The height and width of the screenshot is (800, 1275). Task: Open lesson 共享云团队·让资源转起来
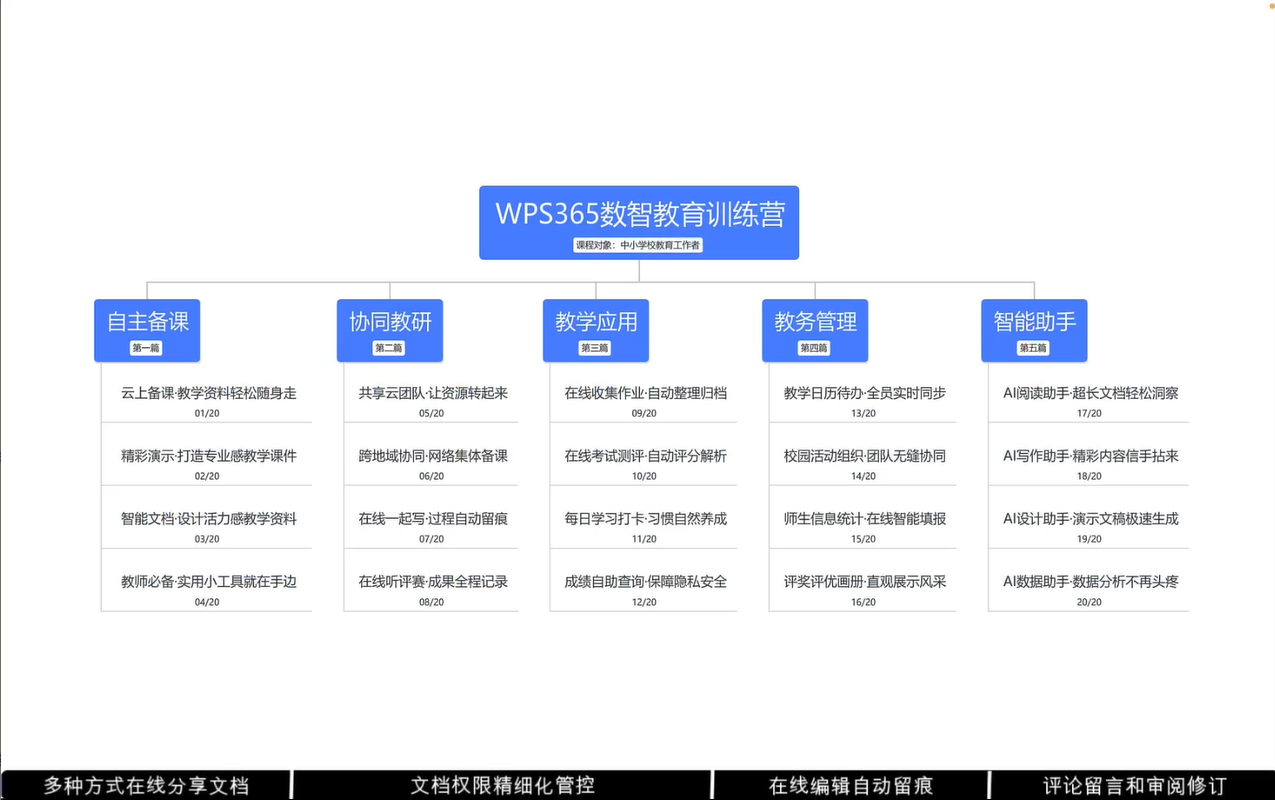(x=433, y=394)
